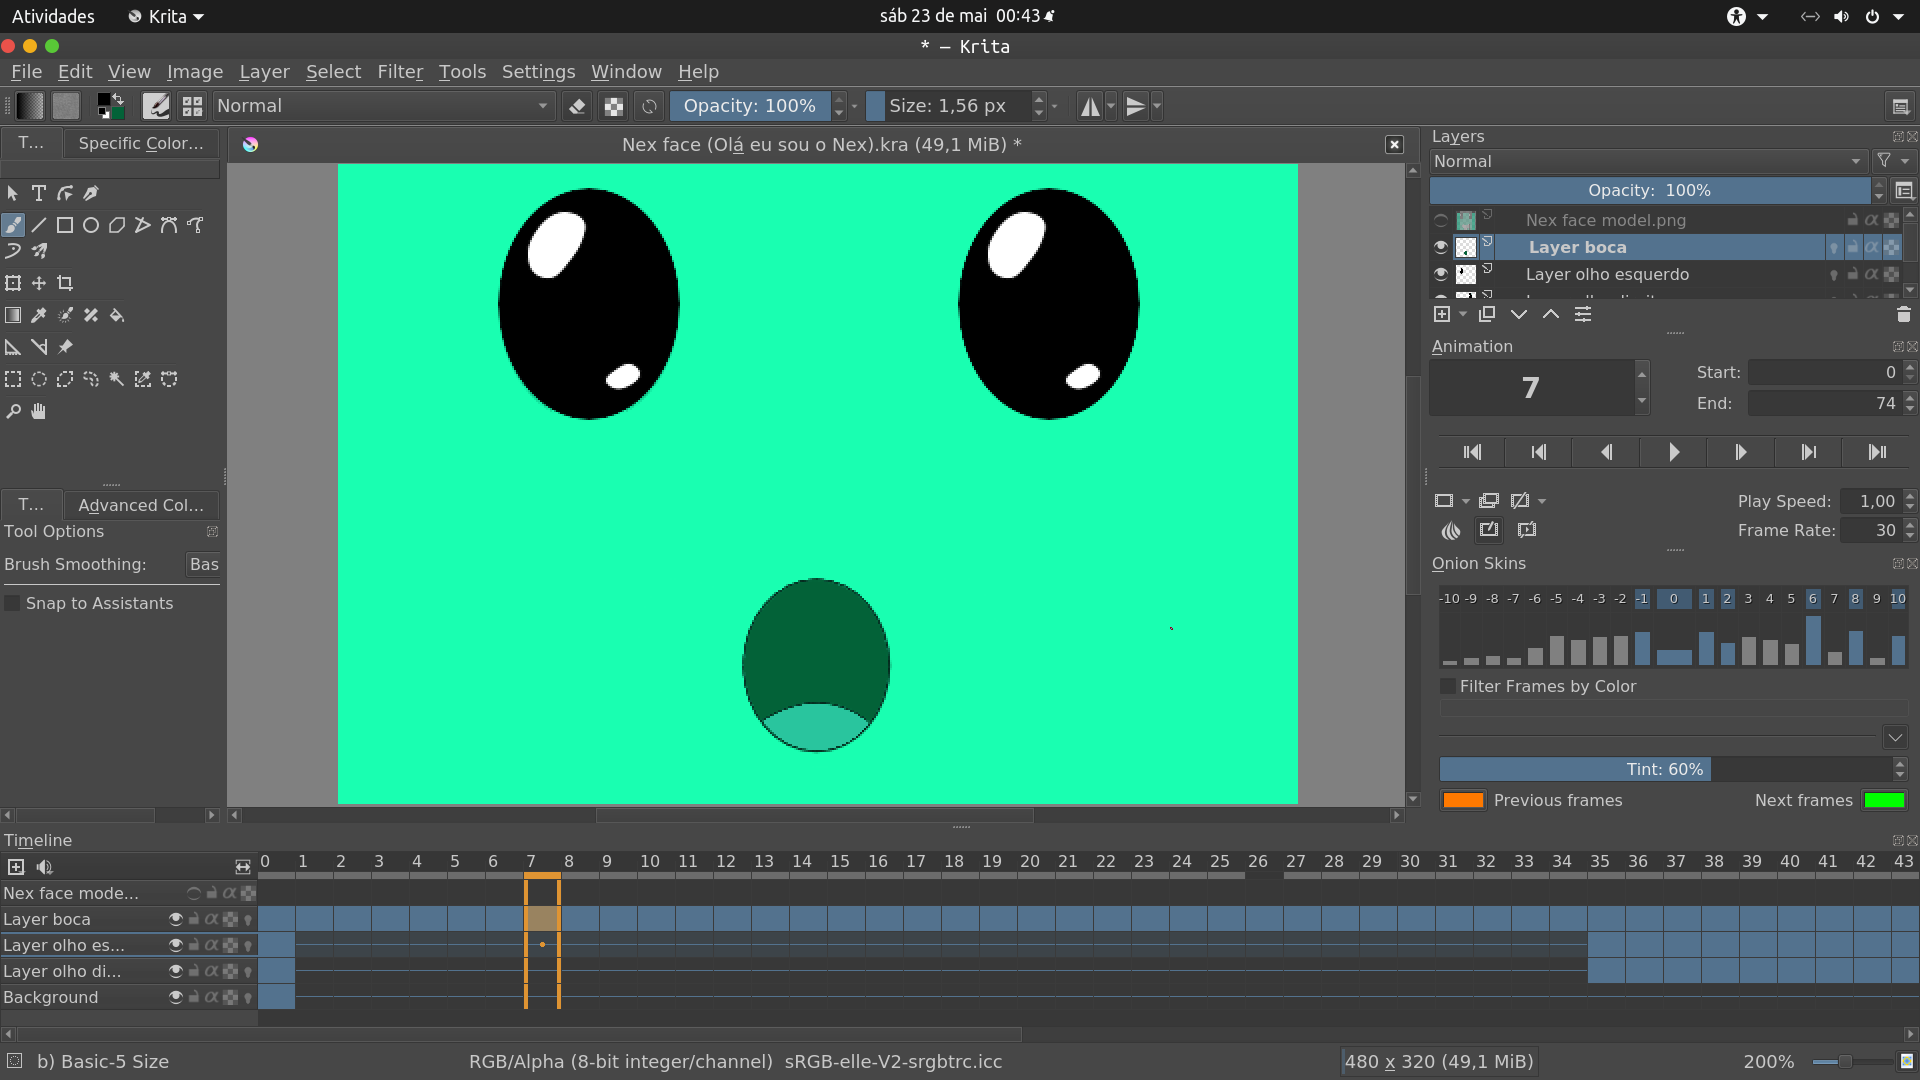Delete the selected layer with the trash button

pos(1904,314)
